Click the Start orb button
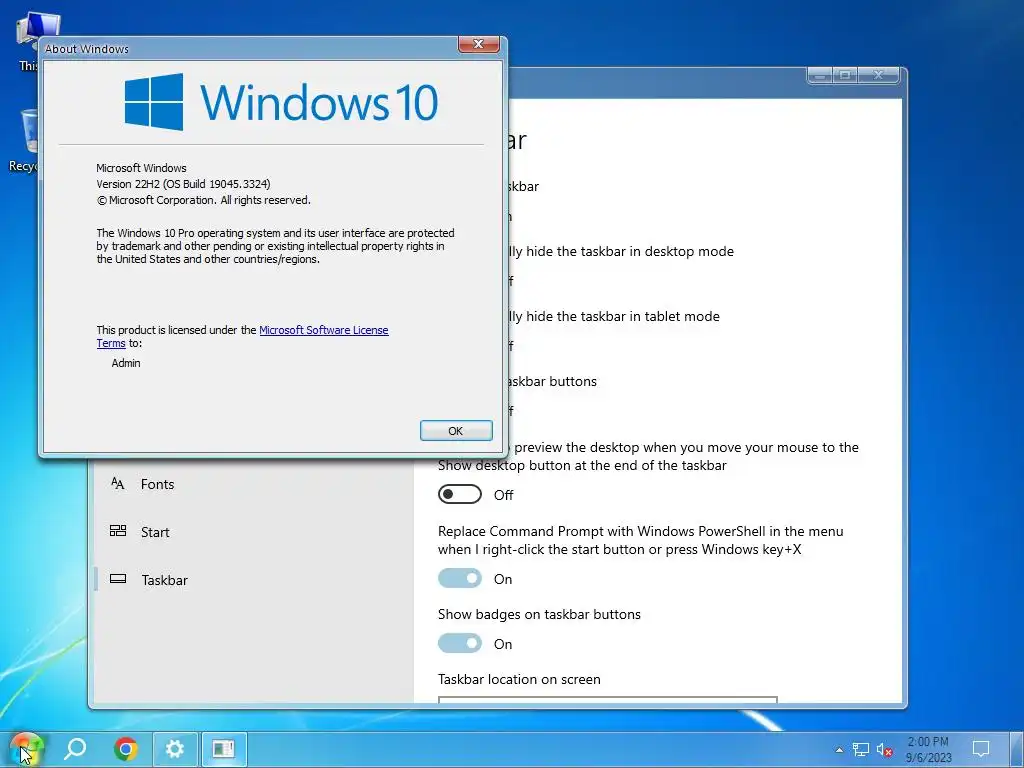The image size is (1024, 768). point(25,749)
